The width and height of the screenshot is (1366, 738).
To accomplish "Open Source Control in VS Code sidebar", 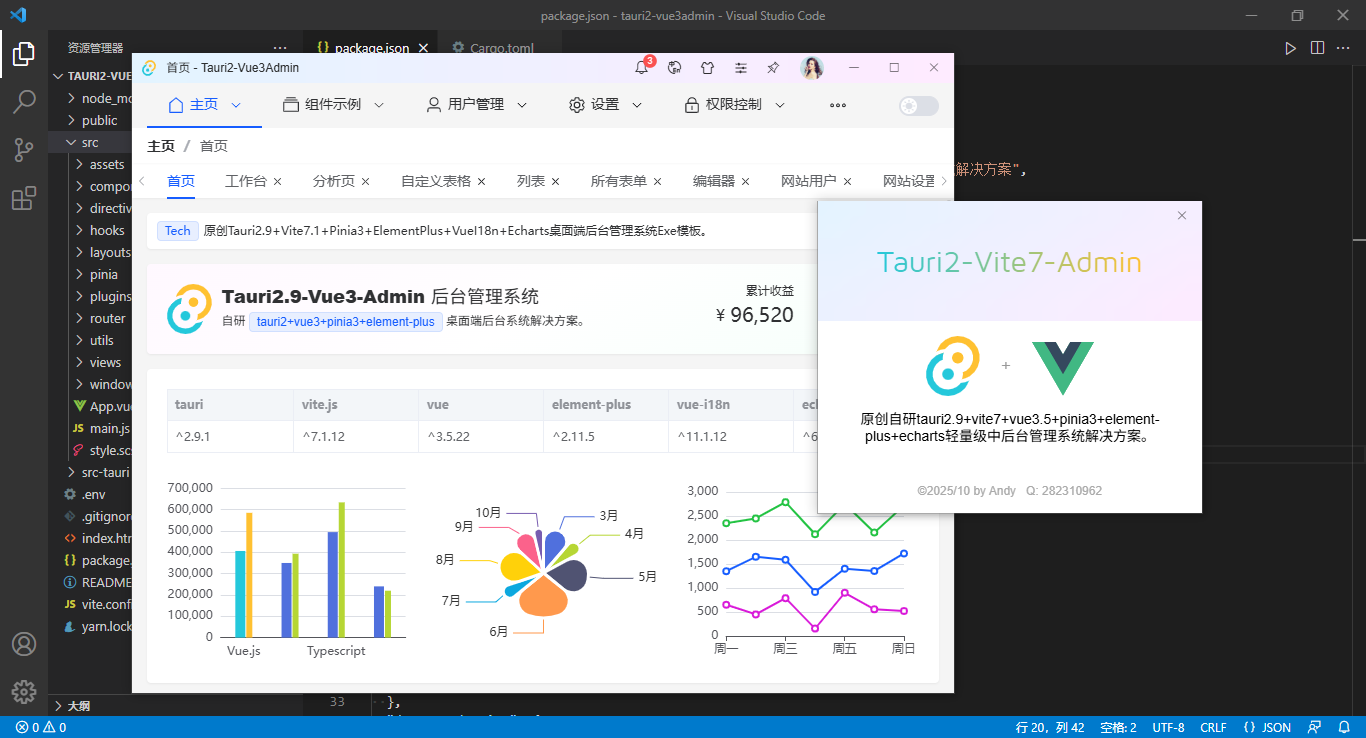I will (x=24, y=148).
